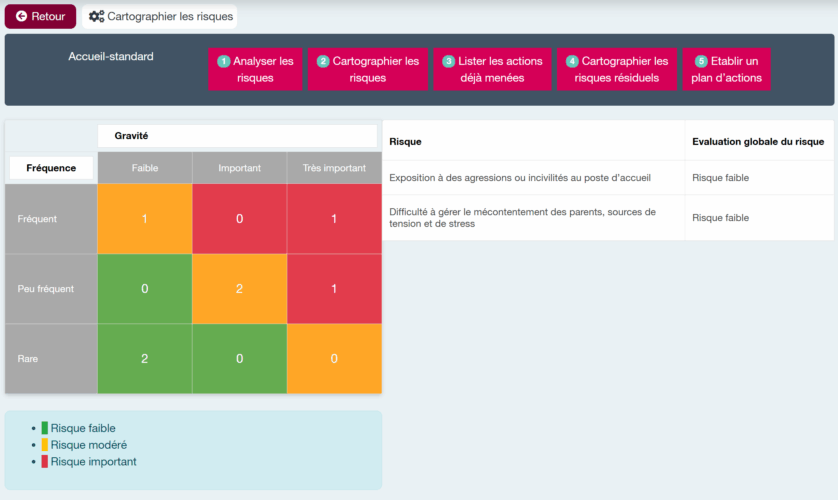The width and height of the screenshot is (838, 500).
Task: Click the step 3 number badge
Action: (x=448, y=62)
